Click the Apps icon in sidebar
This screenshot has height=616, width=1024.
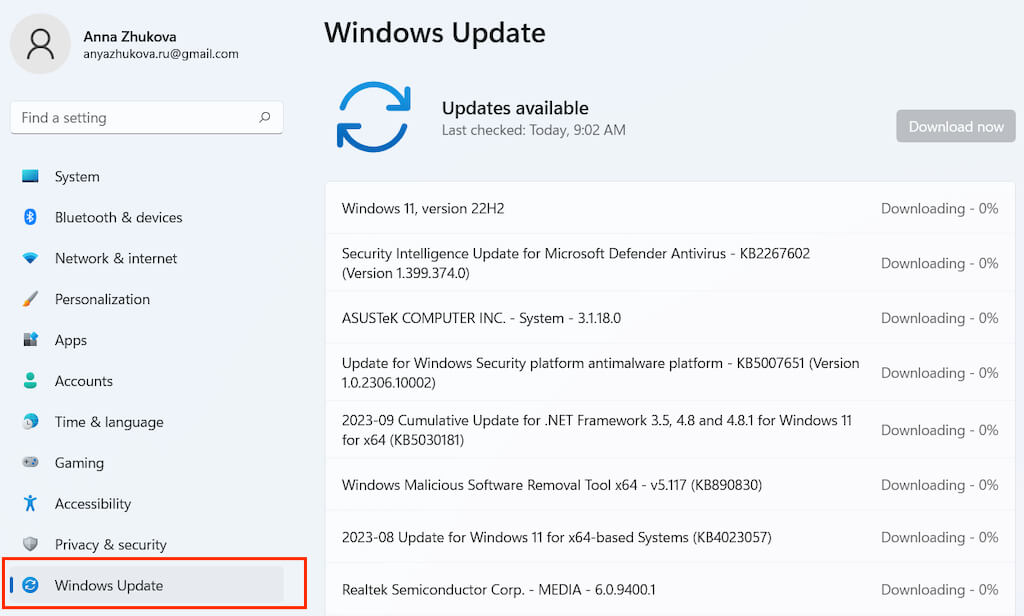tap(31, 340)
